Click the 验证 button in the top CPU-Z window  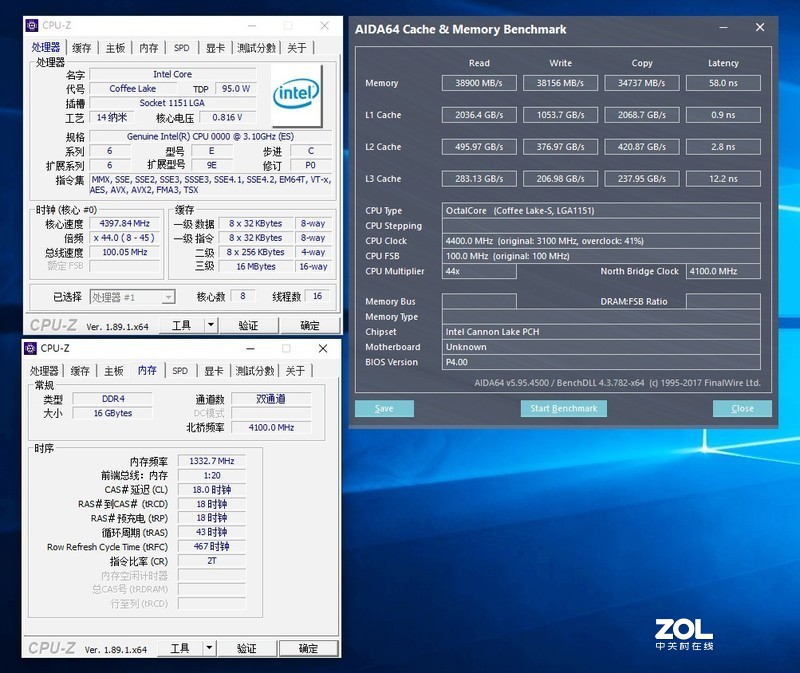tap(248, 324)
